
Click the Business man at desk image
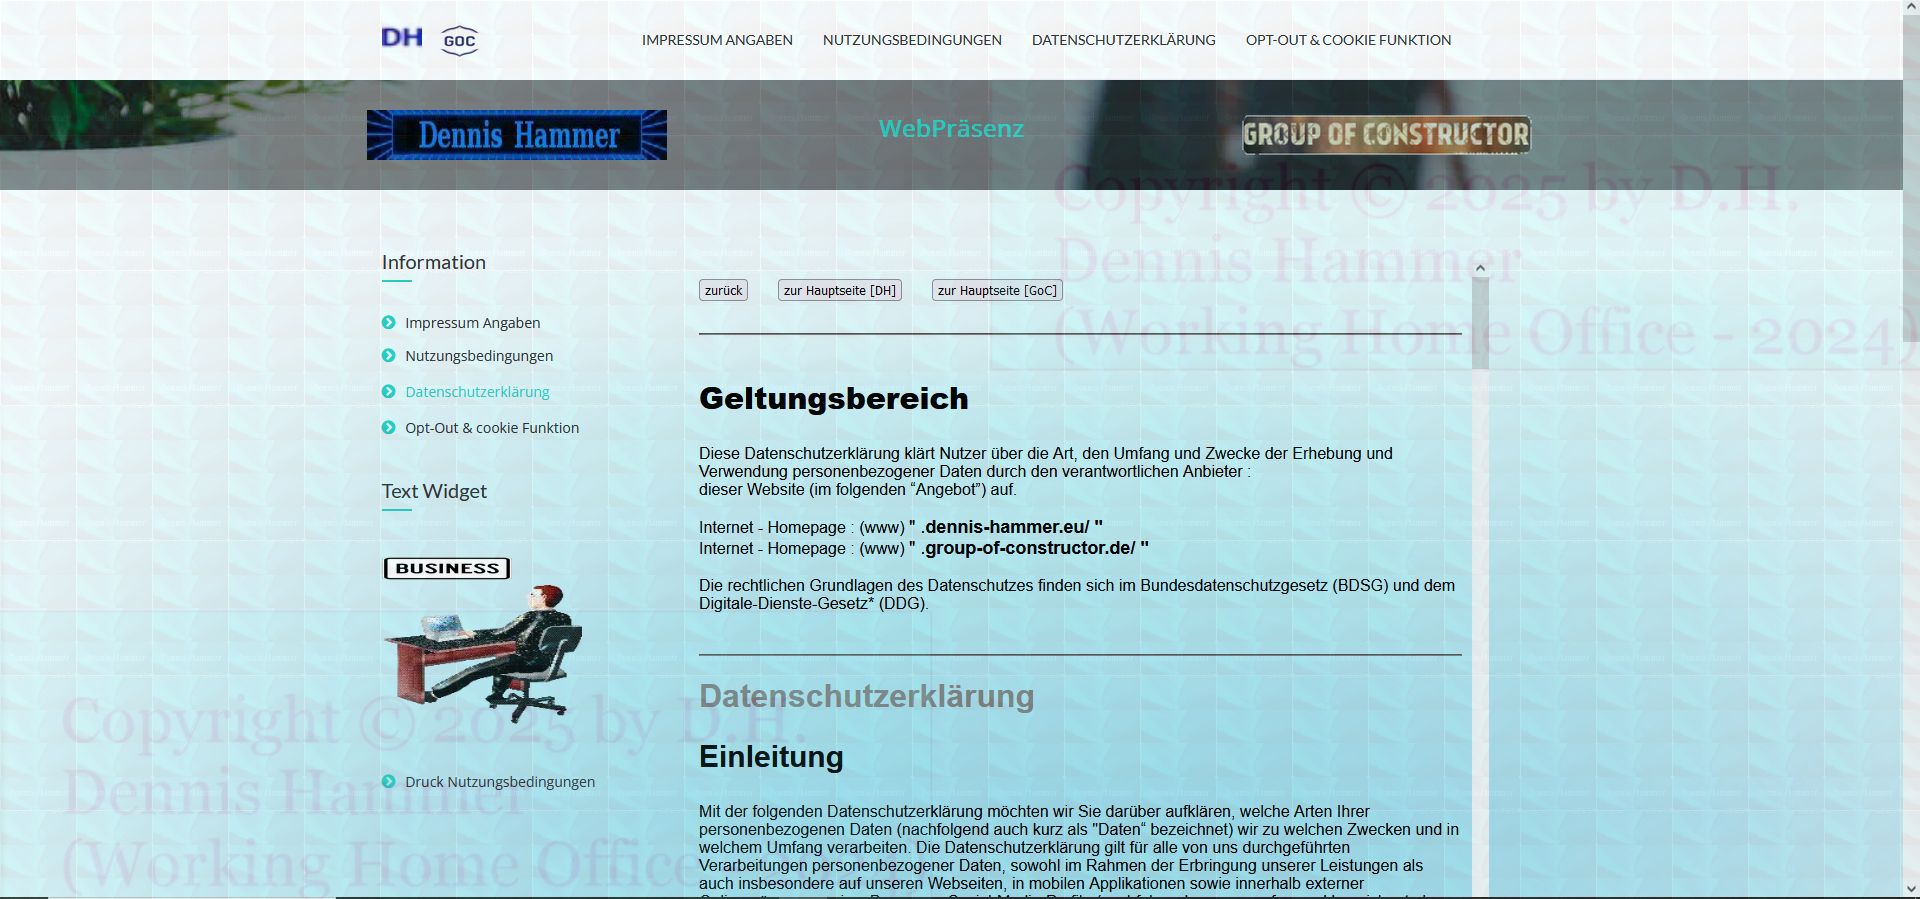point(483,641)
